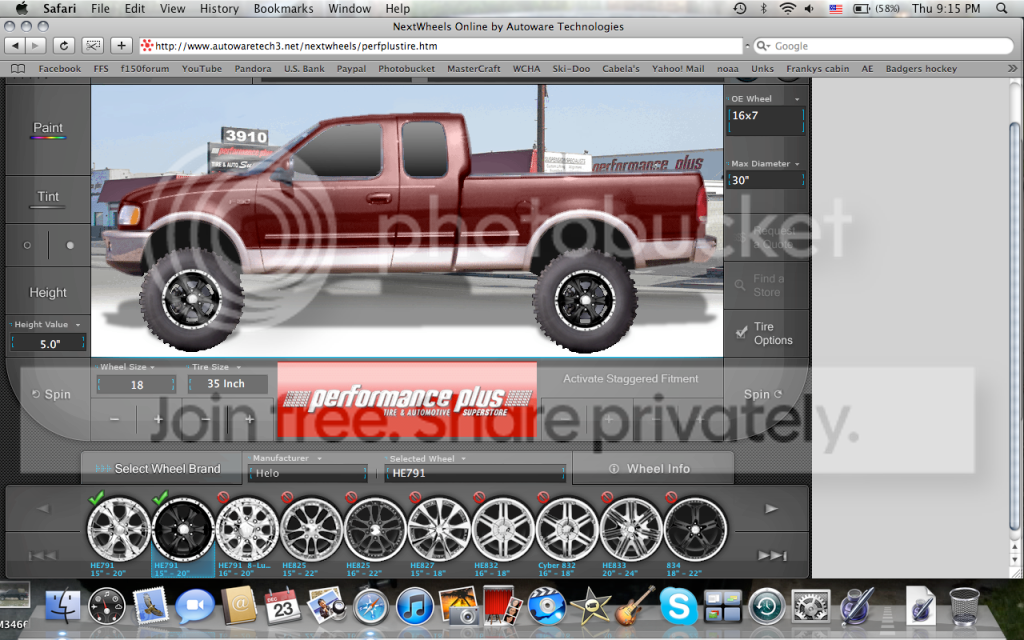Screen dimensions: 1024x640
Task: Click the Tint button
Action: click(48, 198)
